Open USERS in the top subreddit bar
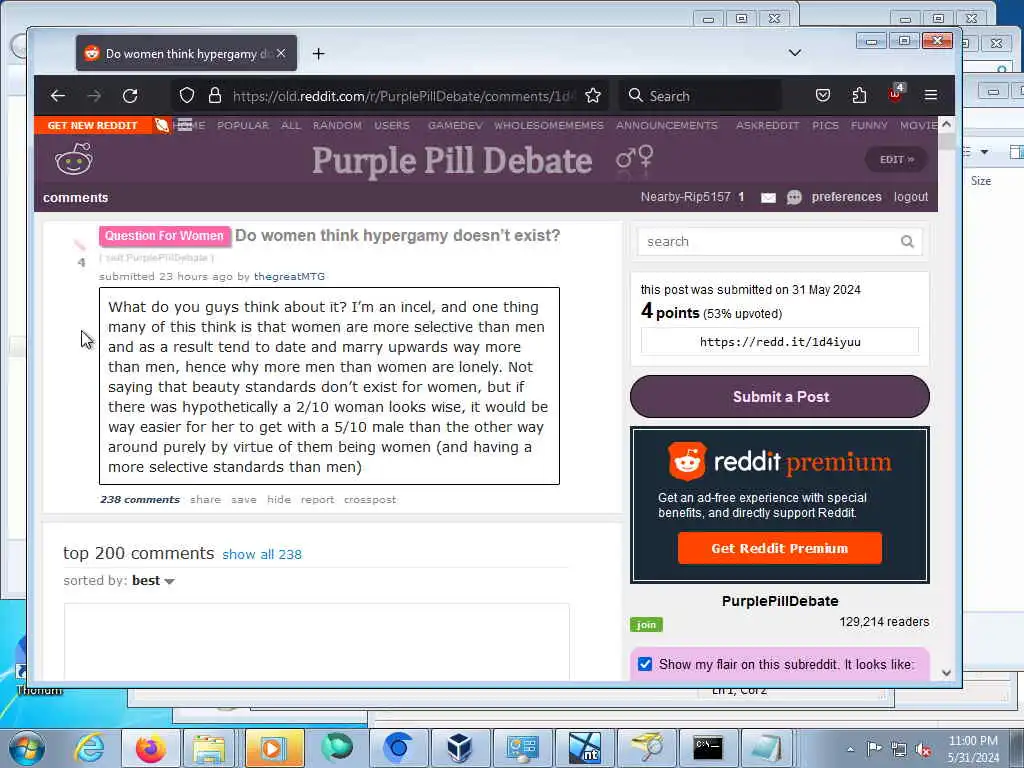1024x768 pixels. [x=392, y=125]
